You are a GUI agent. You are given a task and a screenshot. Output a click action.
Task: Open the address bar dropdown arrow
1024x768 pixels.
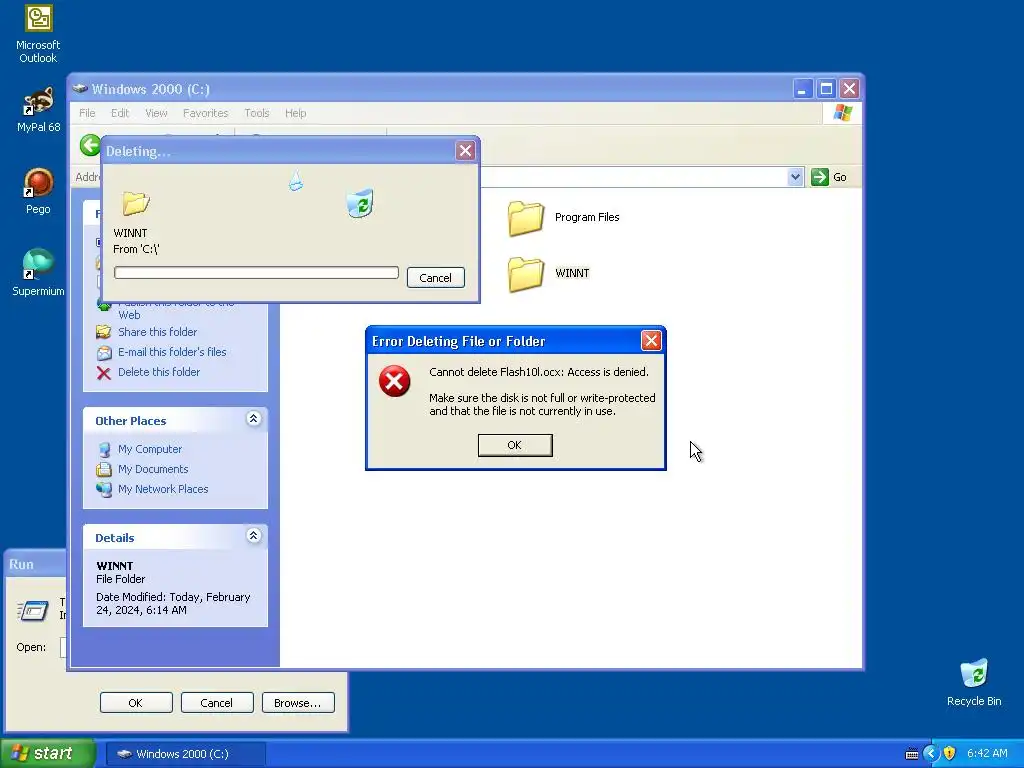[795, 177]
